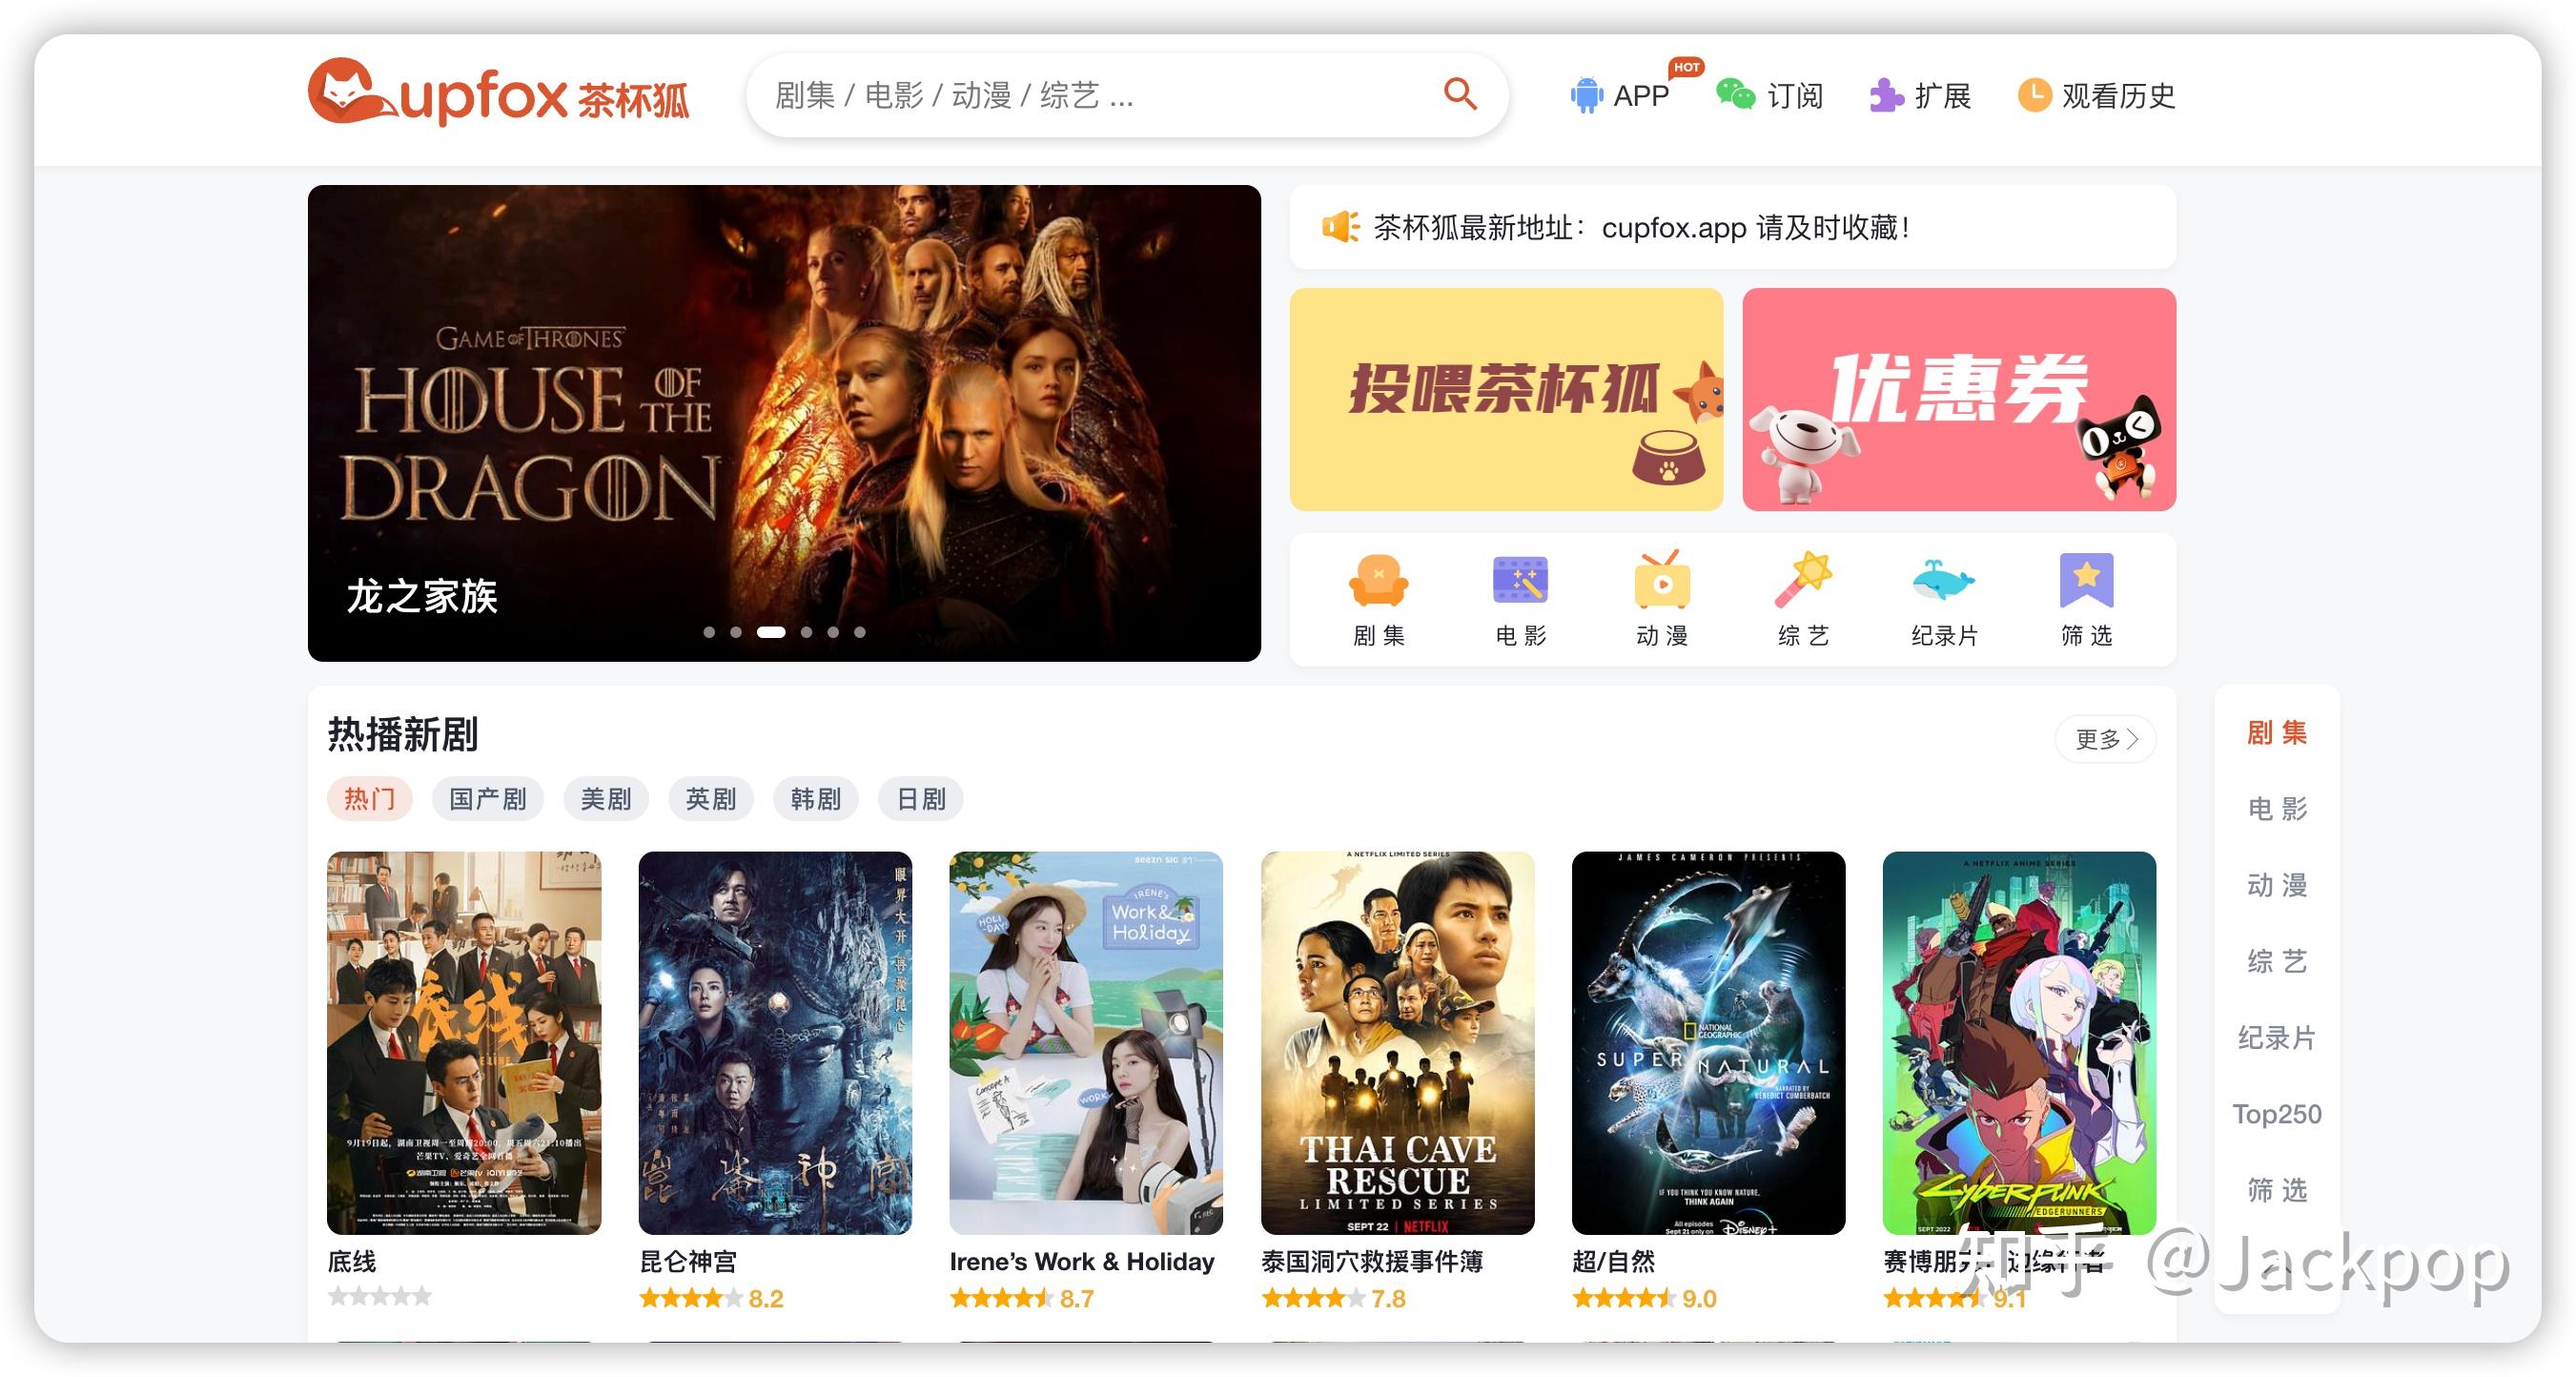The width and height of the screenshot is (2576, 1377).
Task: Open the 纪录片 whale icon
Action: pos(1944,581)
